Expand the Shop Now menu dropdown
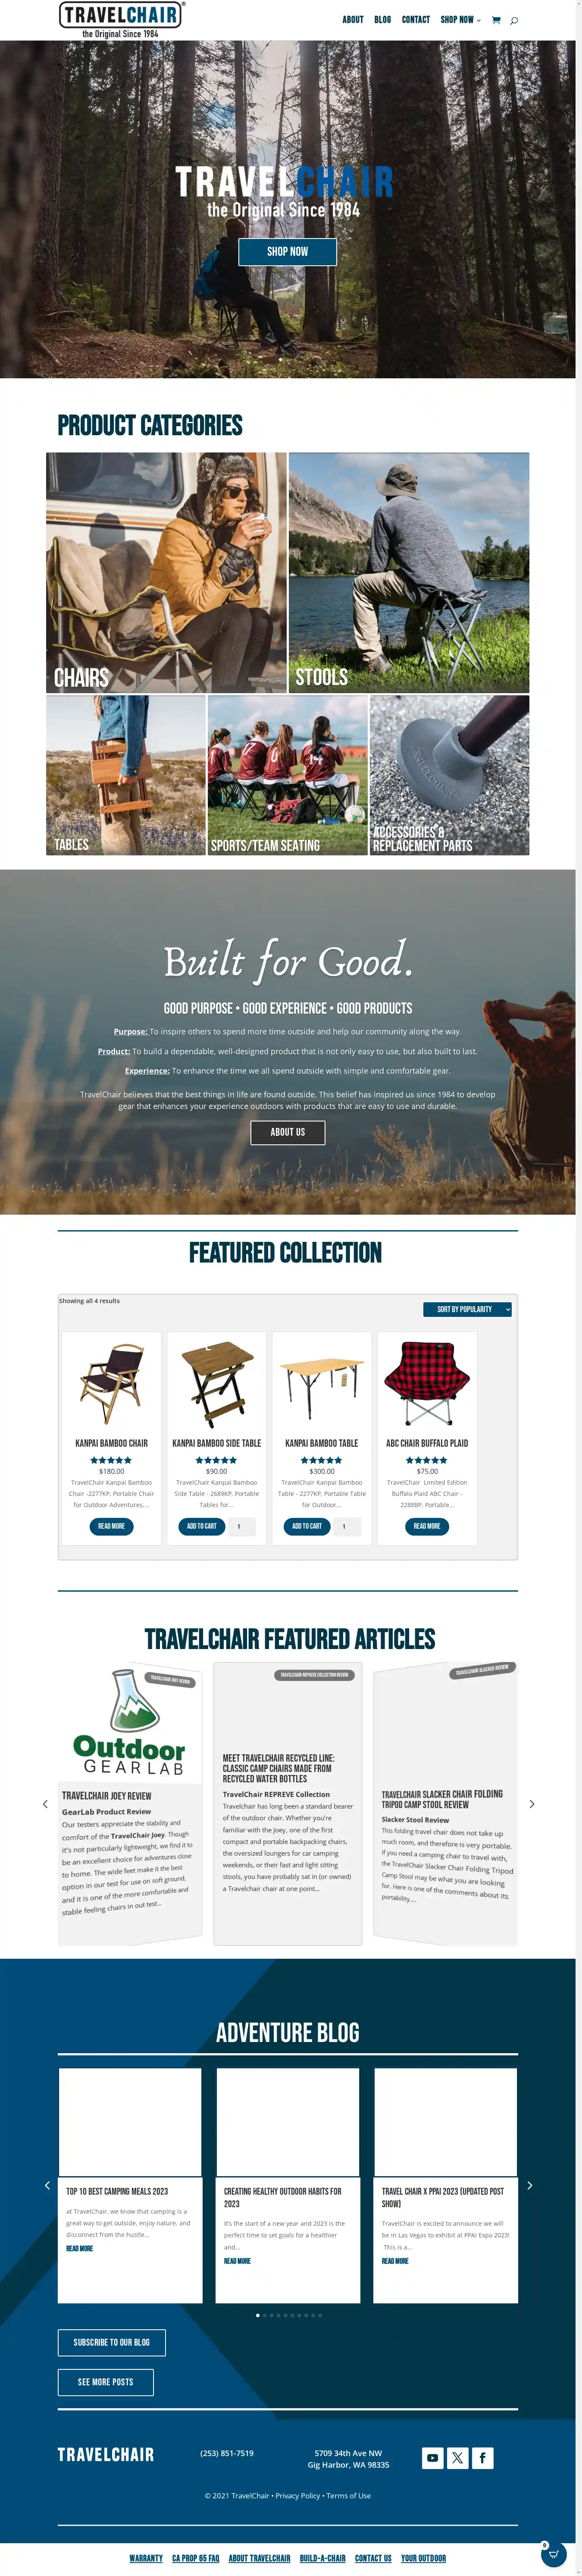582x2576 pixels. [x=460, y=20]
